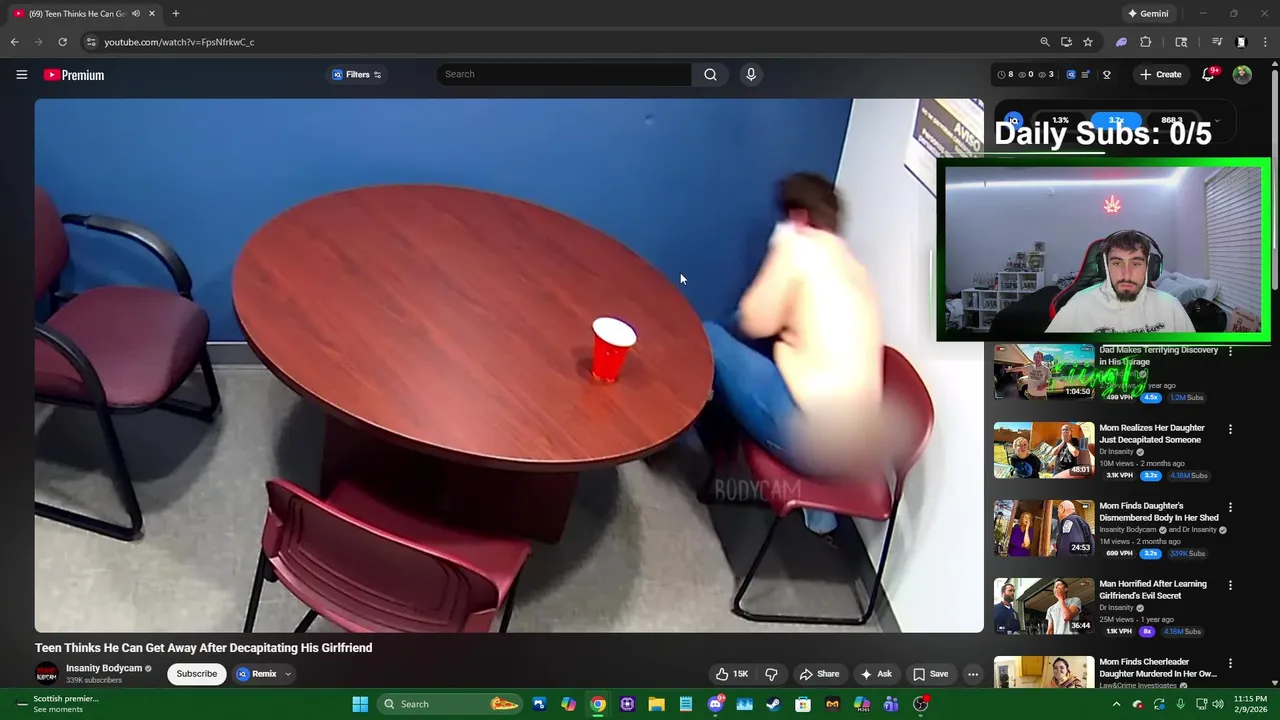Open the Chrome profile avatar
This screenshot has height=720, width=1280.
point(1241,42)
